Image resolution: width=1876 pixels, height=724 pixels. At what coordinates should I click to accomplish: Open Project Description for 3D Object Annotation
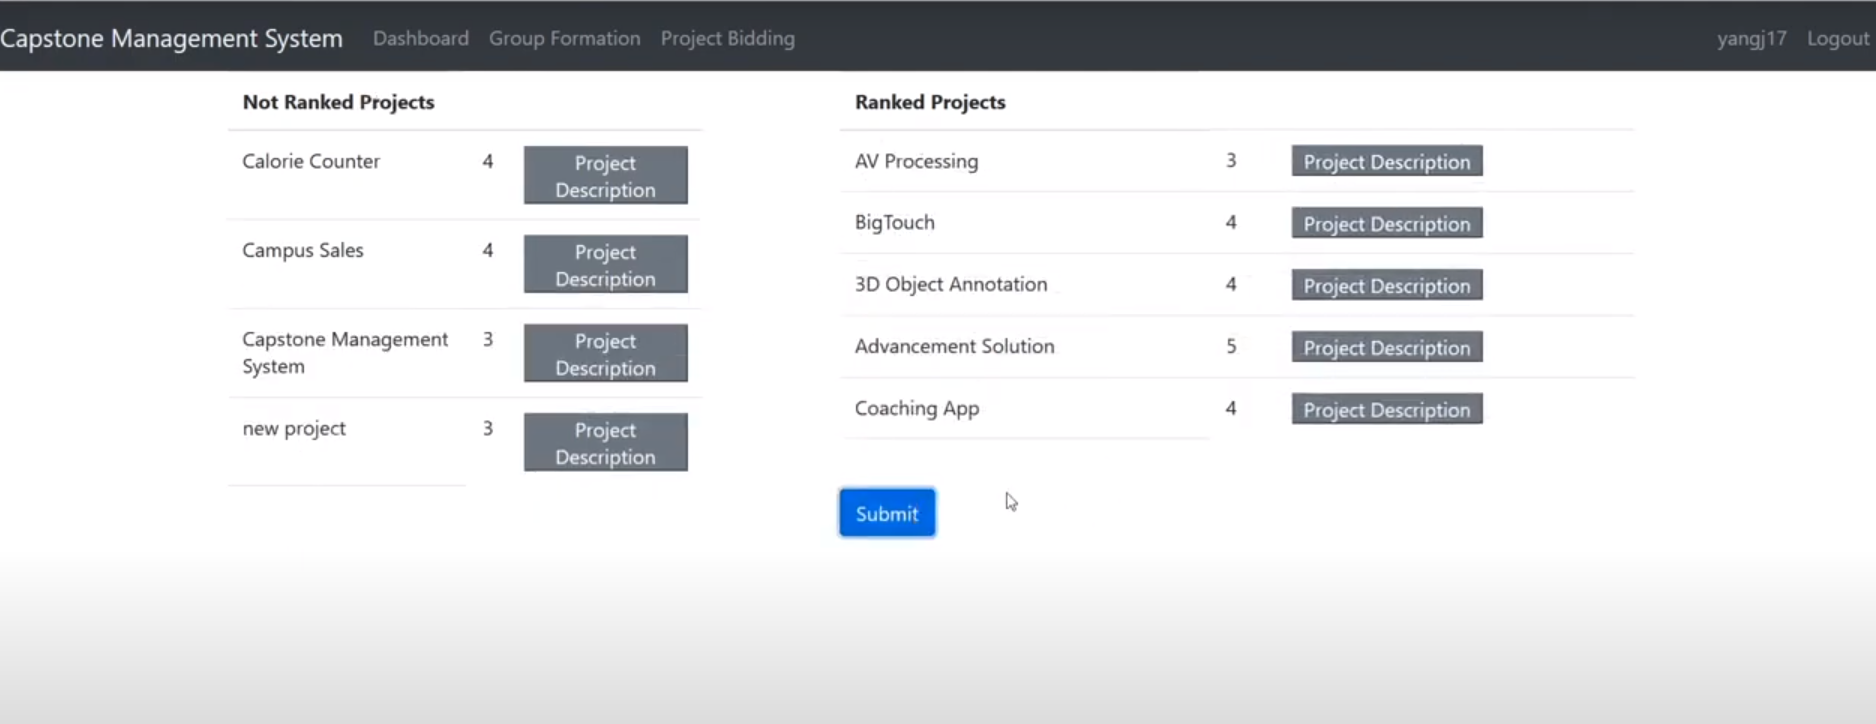pyautogui.click(x=1386, y=285)
